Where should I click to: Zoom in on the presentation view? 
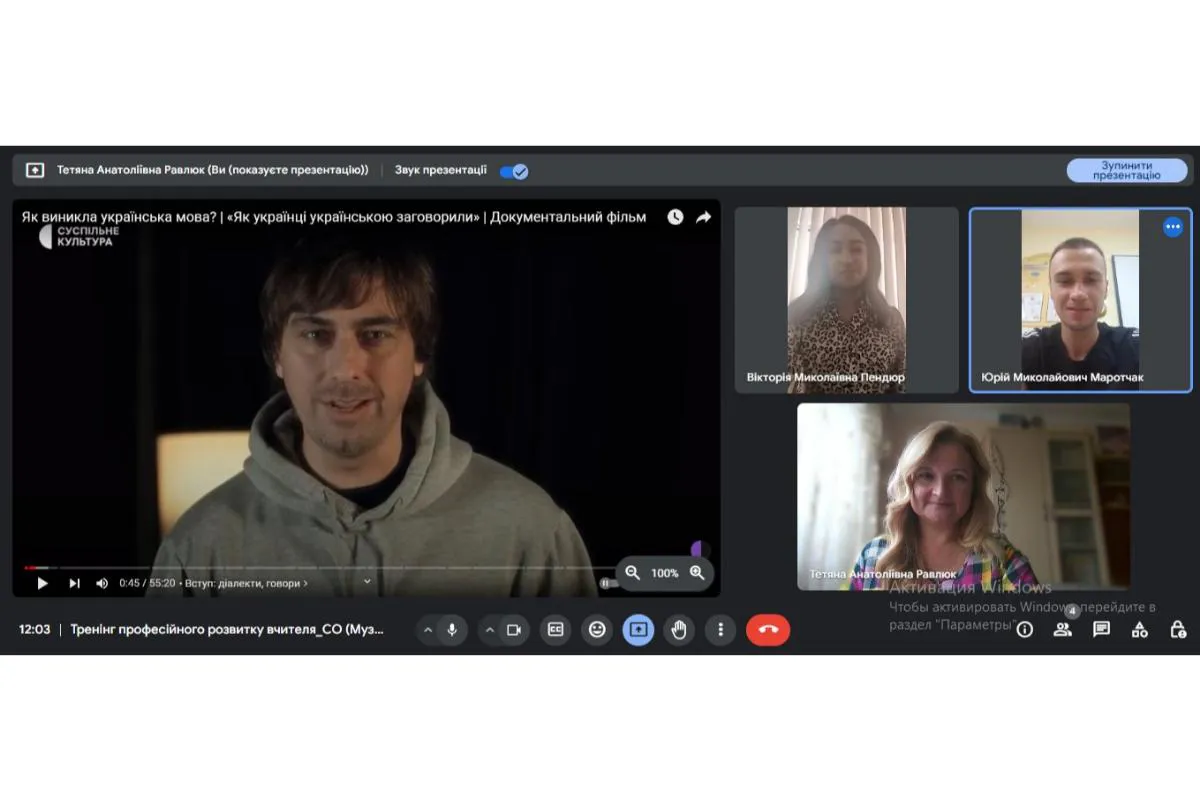[697, 573]
